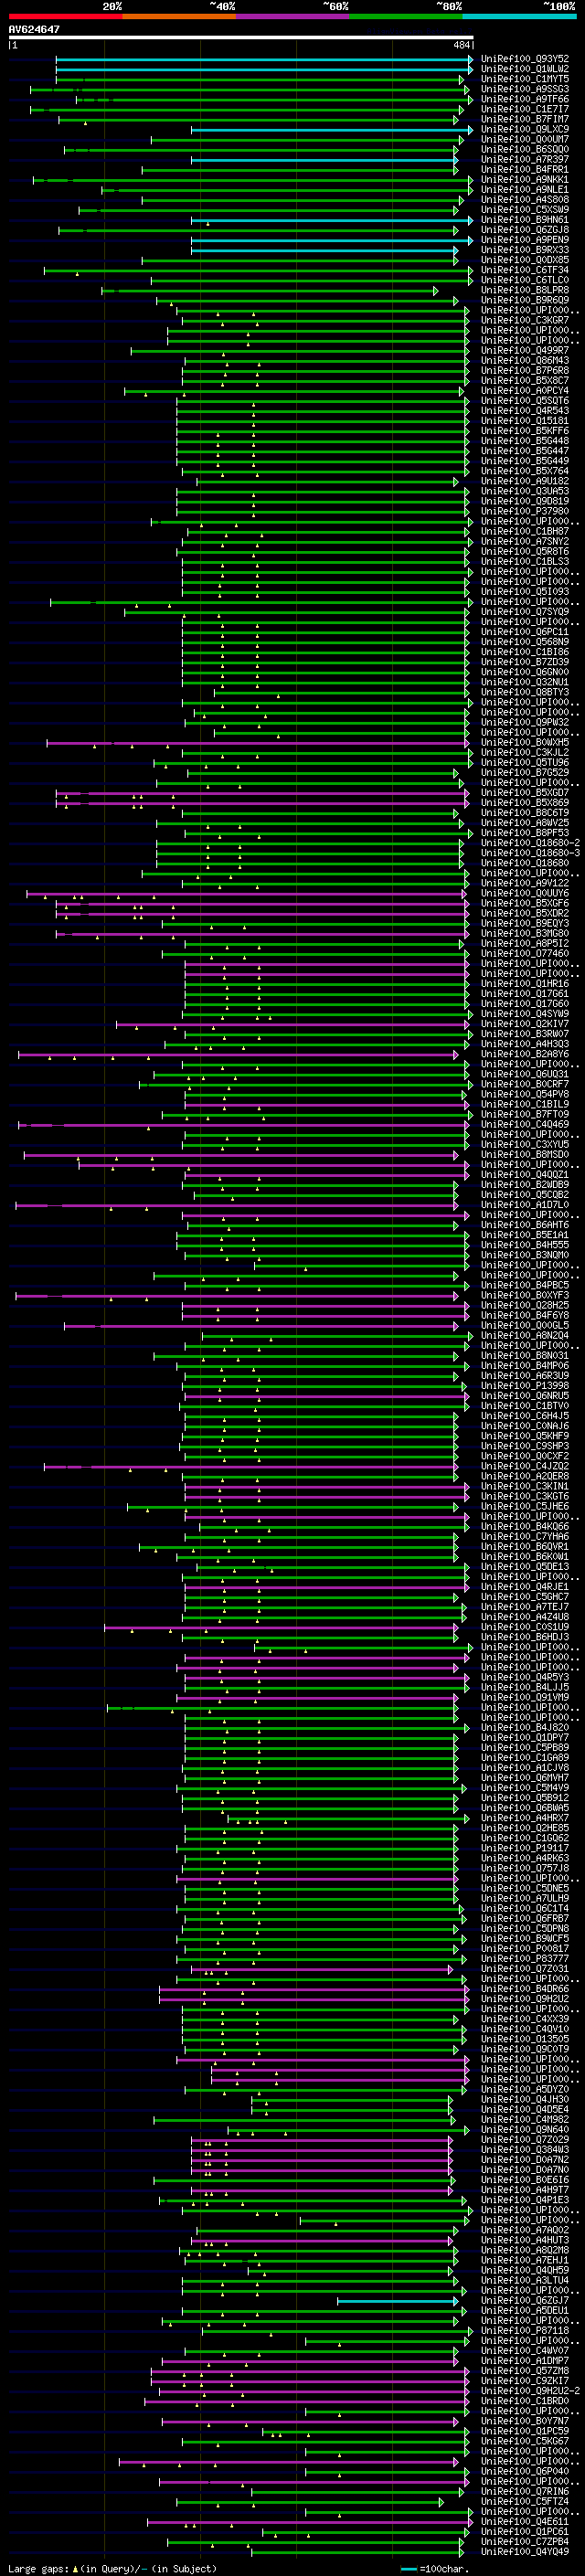Click the purple ~60% identity legend segment
The image size is (585, 2576).
[x=292, y=16]
